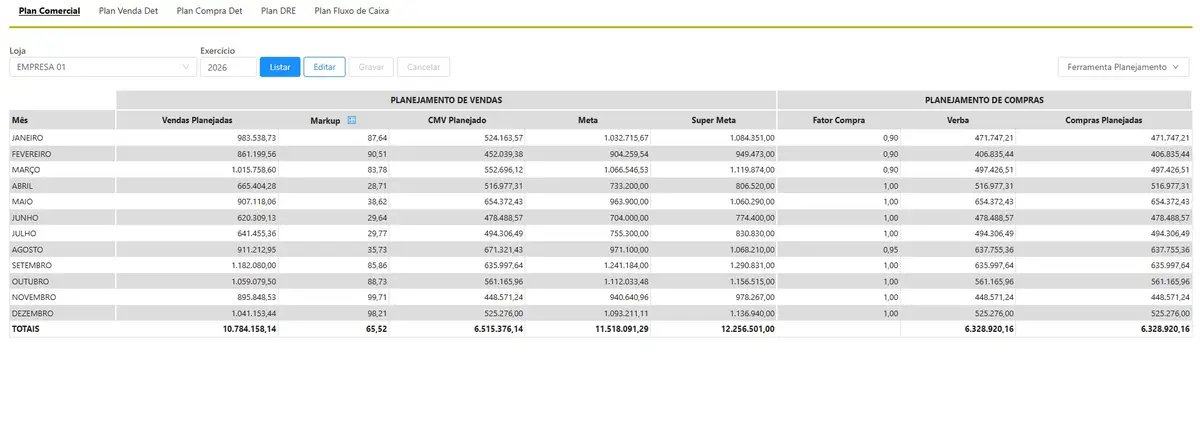This screenshot has width=1200, height=440.
Task: Click the Fator Compra column header
Action: click(x=839, y=120)
